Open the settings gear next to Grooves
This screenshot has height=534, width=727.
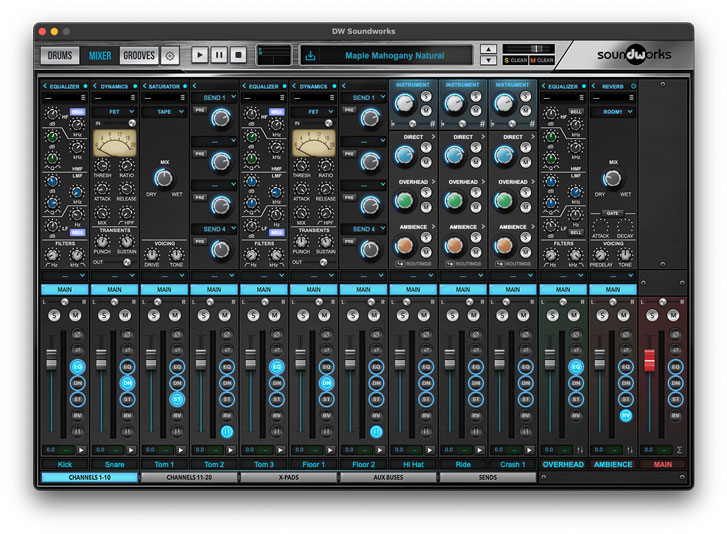click(x=170, y=56)
